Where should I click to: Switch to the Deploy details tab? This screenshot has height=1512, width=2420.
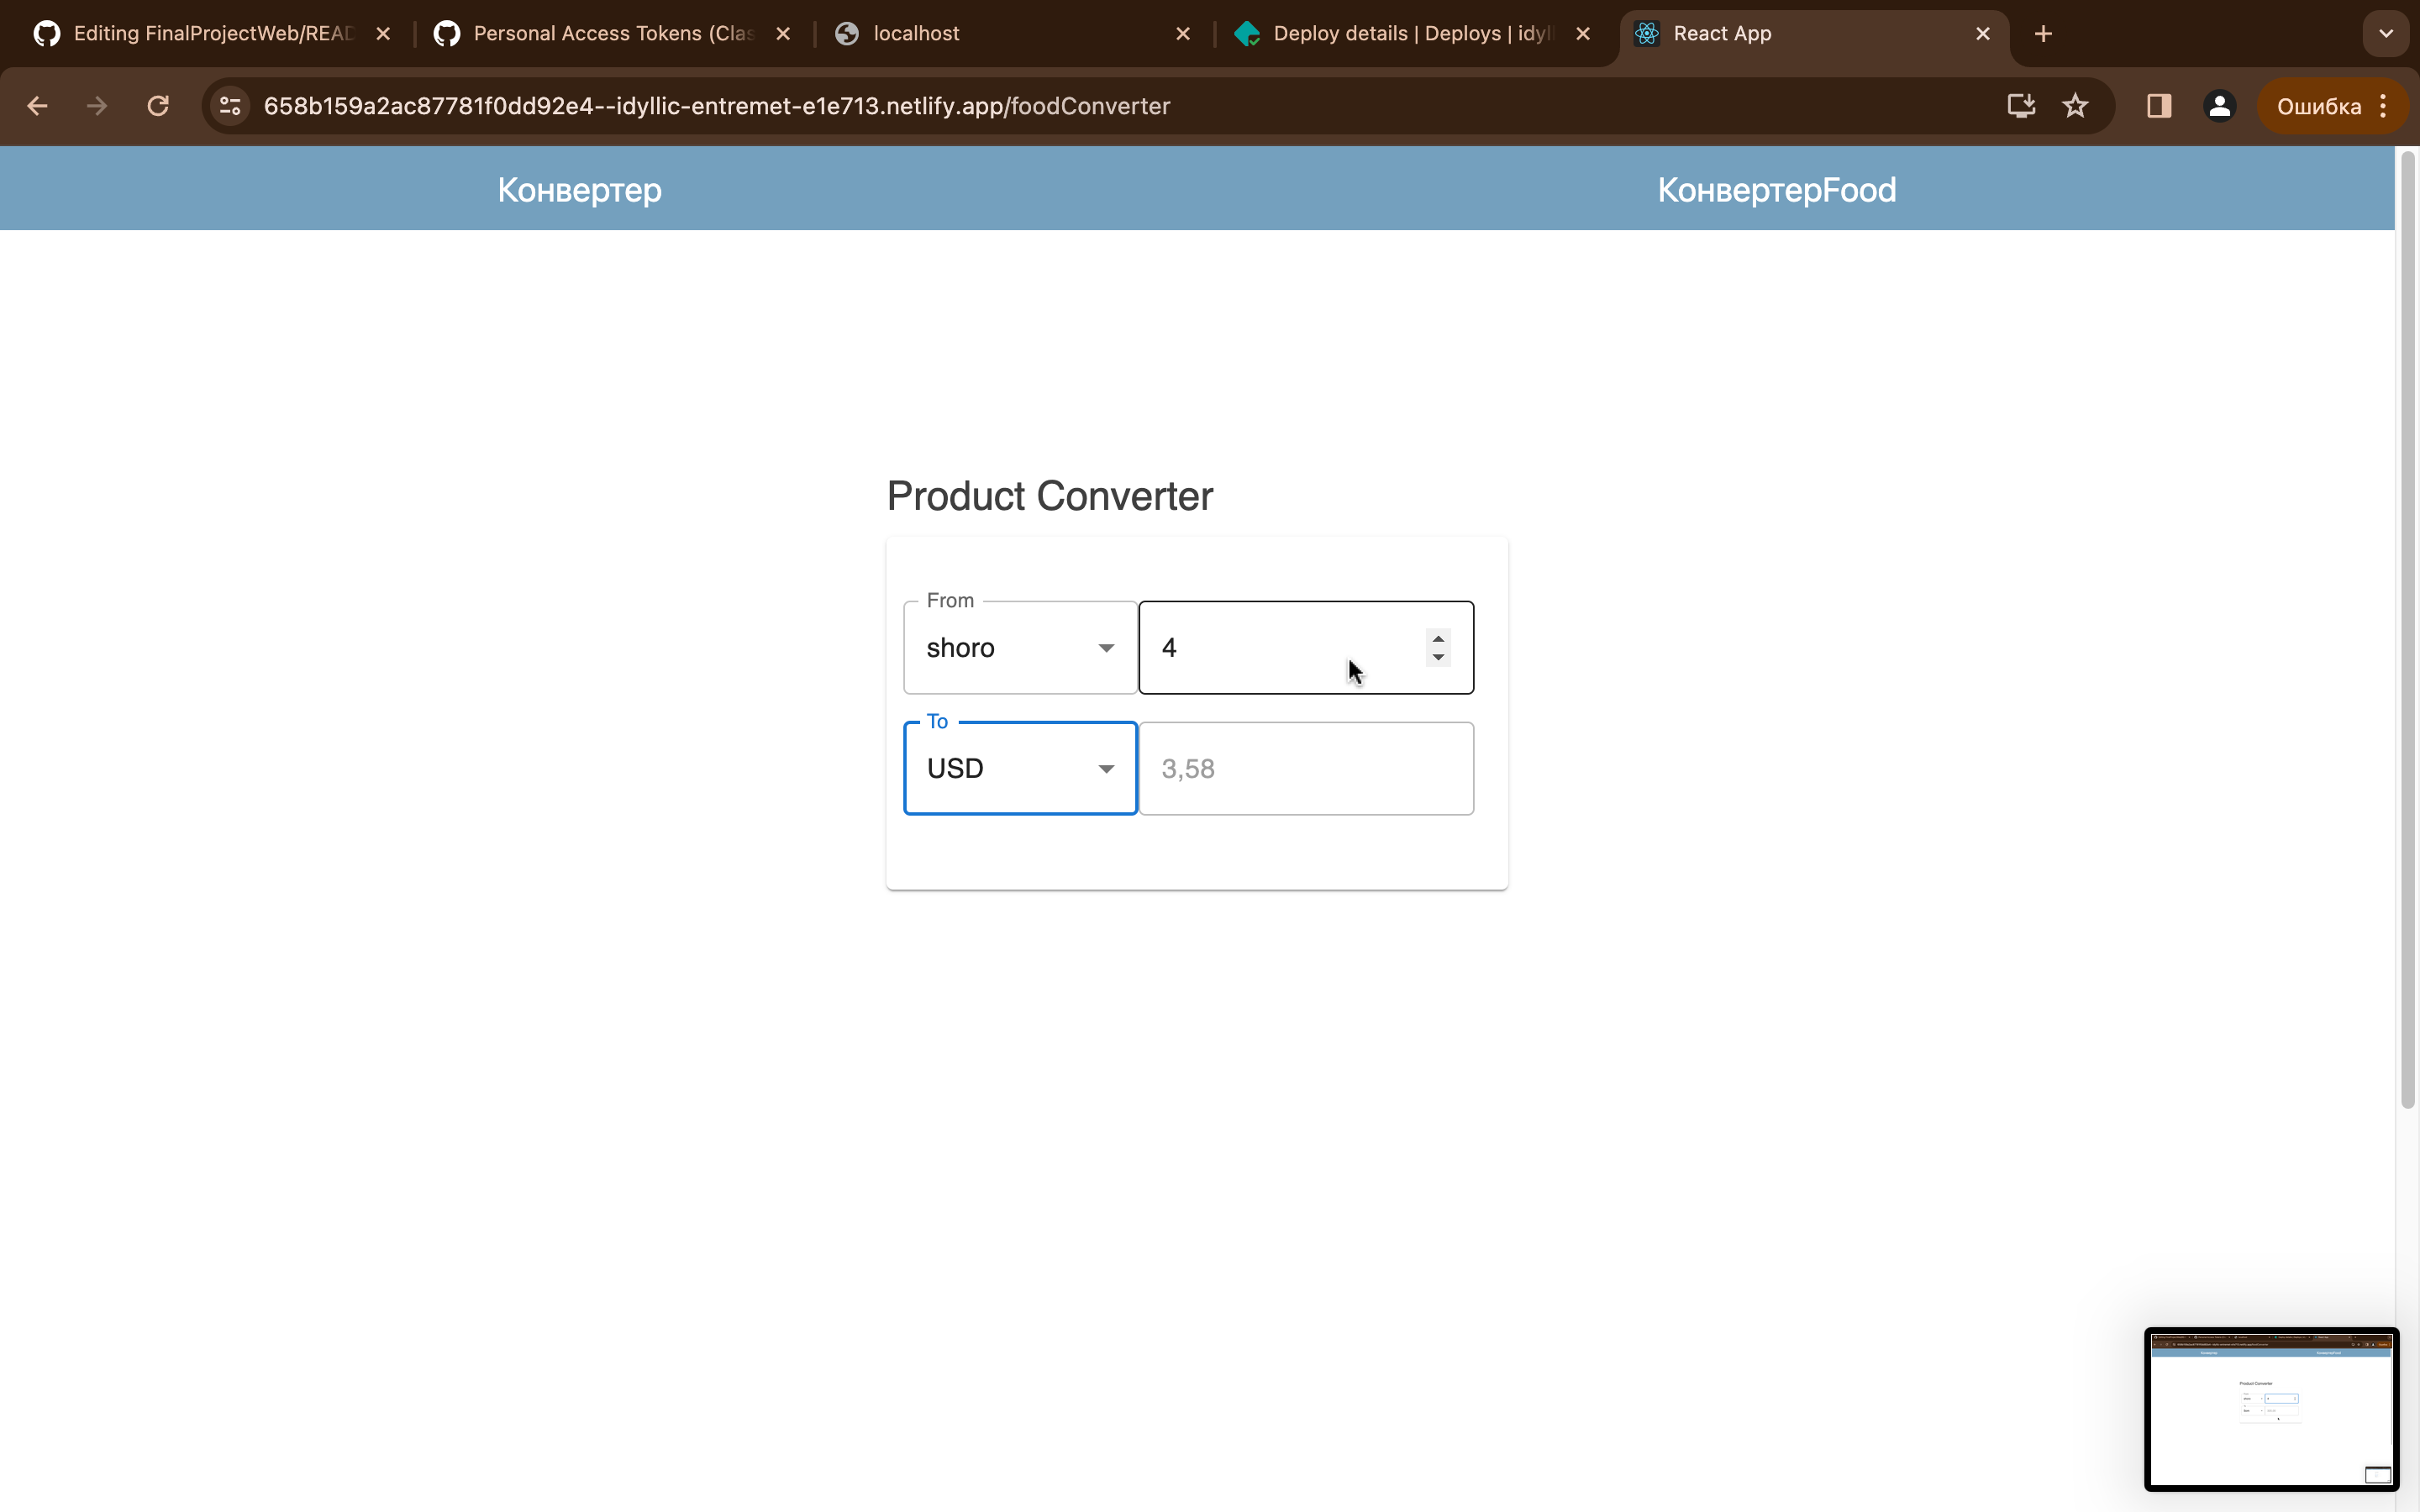point(1410,34)
